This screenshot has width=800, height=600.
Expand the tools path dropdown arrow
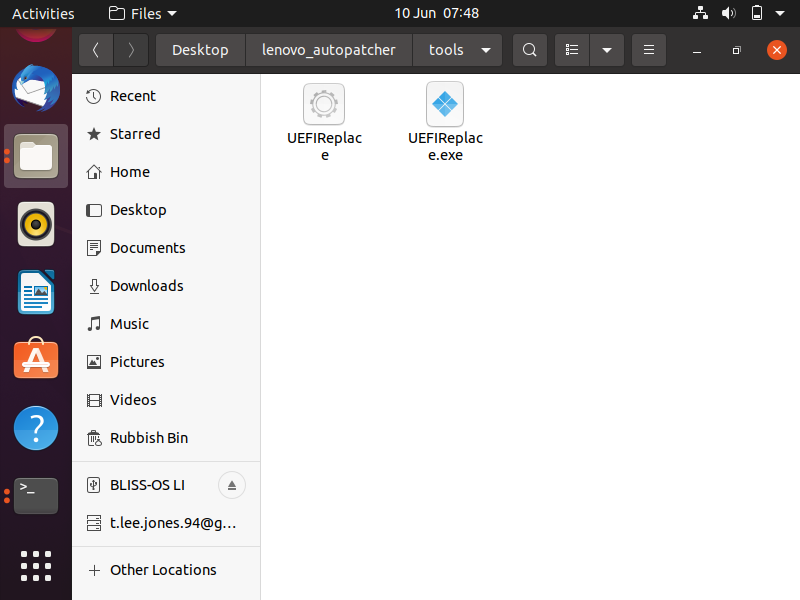(486, 50)
